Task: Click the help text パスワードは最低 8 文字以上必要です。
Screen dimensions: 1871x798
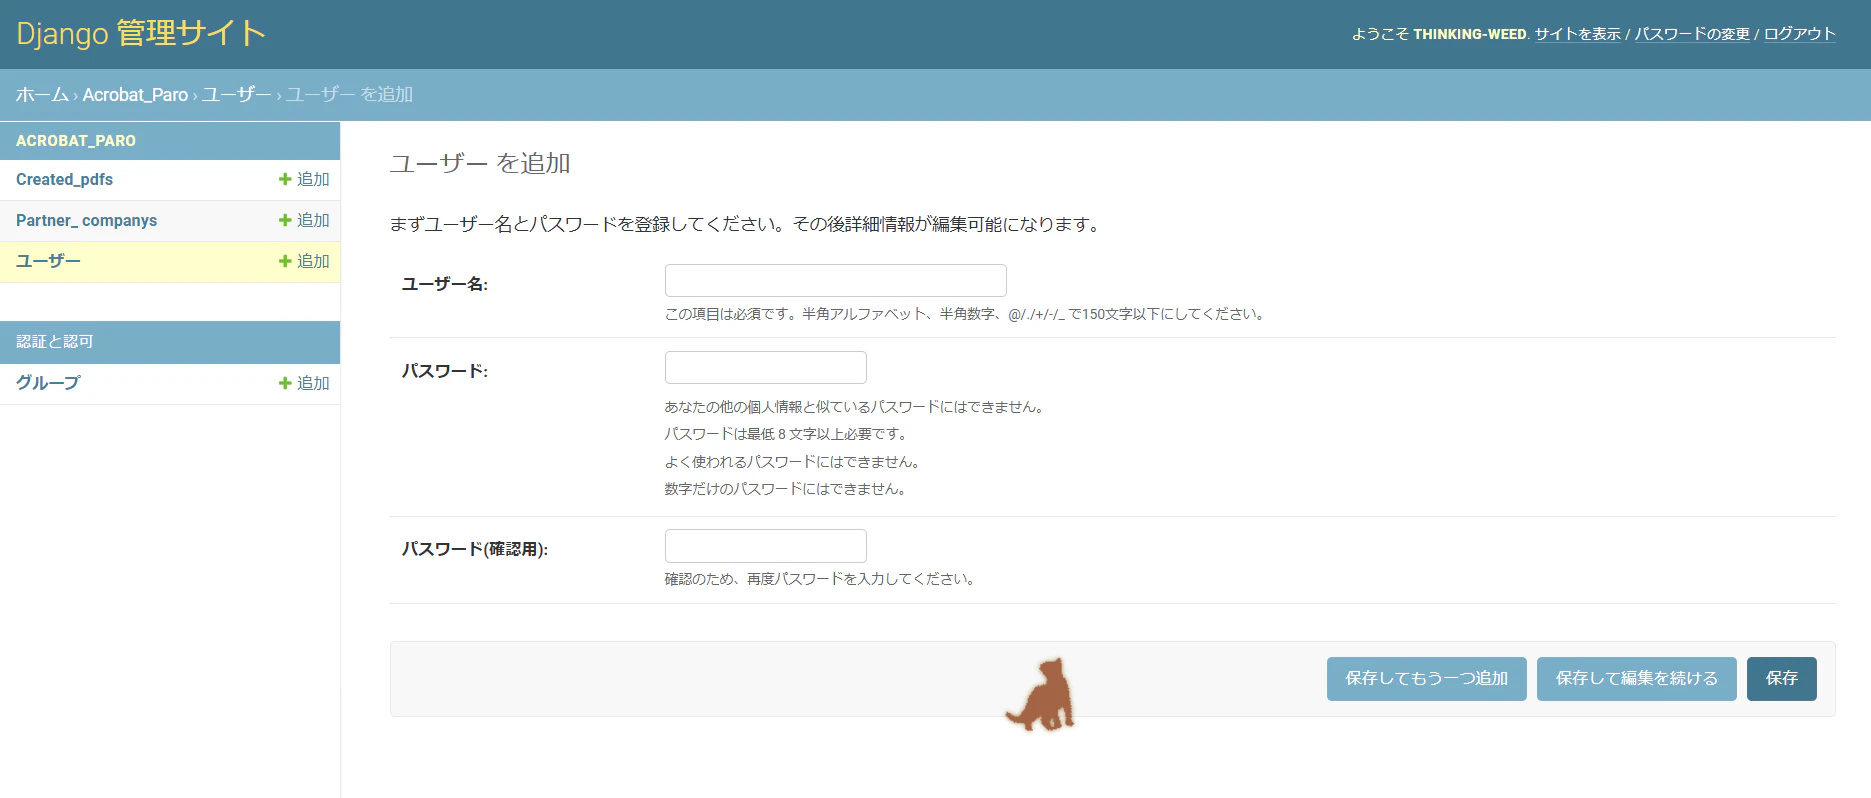Action: (x=786, y=434)
